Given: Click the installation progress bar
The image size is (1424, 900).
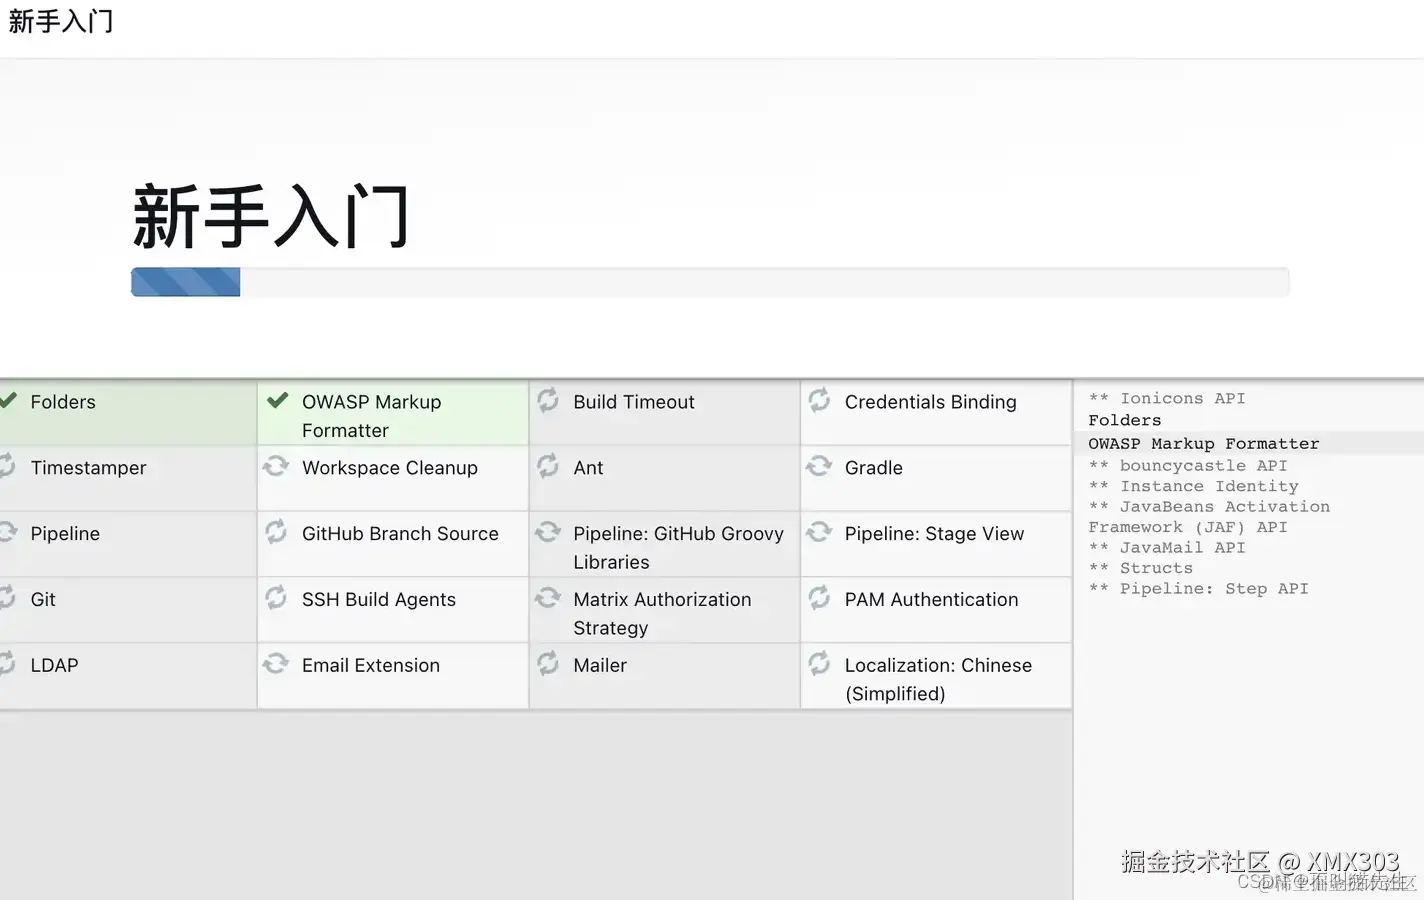Looking at the screenshot, I should 709,283.
